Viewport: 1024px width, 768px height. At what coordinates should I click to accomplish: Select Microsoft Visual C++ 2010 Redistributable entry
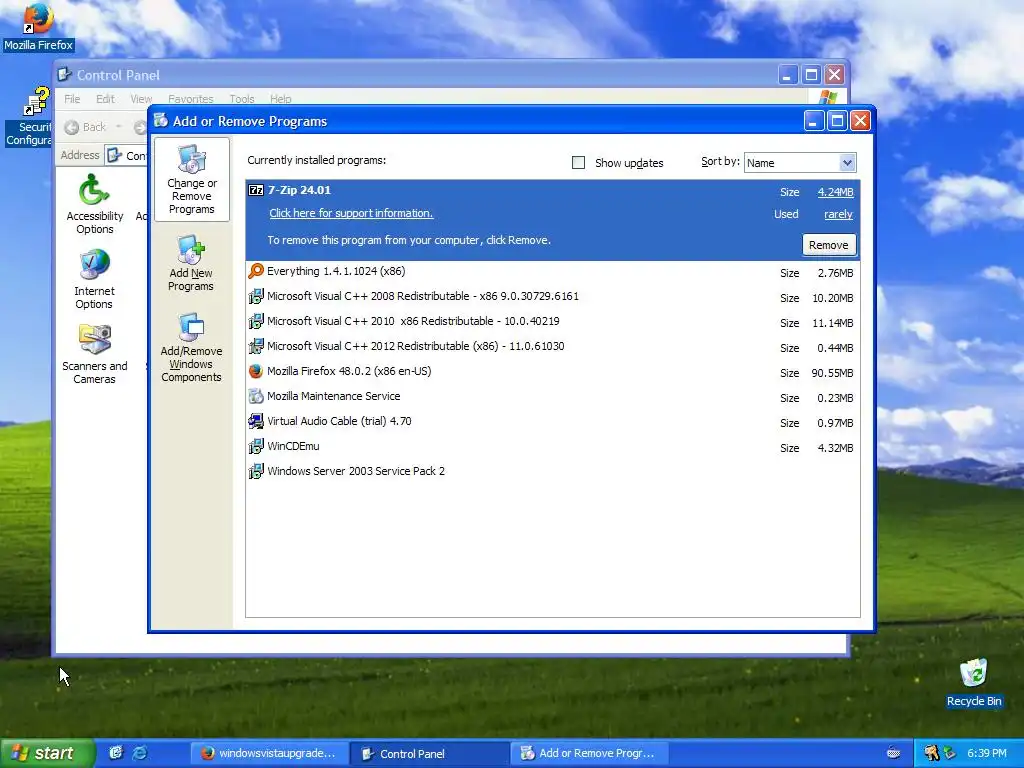click(x=552, y=321)
